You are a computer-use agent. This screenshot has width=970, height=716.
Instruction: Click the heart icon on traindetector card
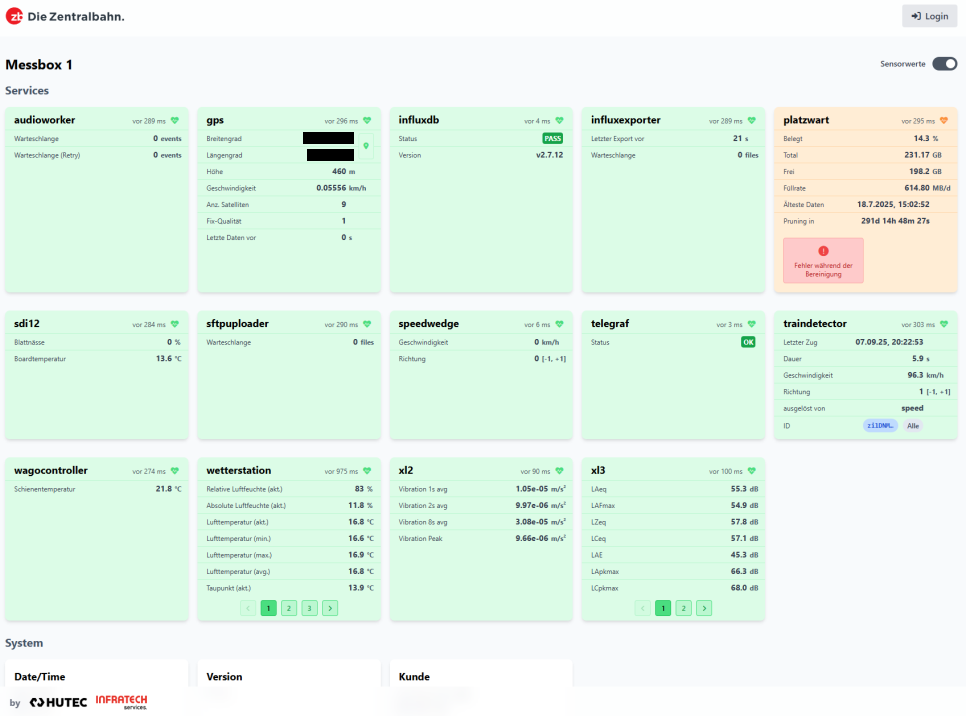[943, 324]
